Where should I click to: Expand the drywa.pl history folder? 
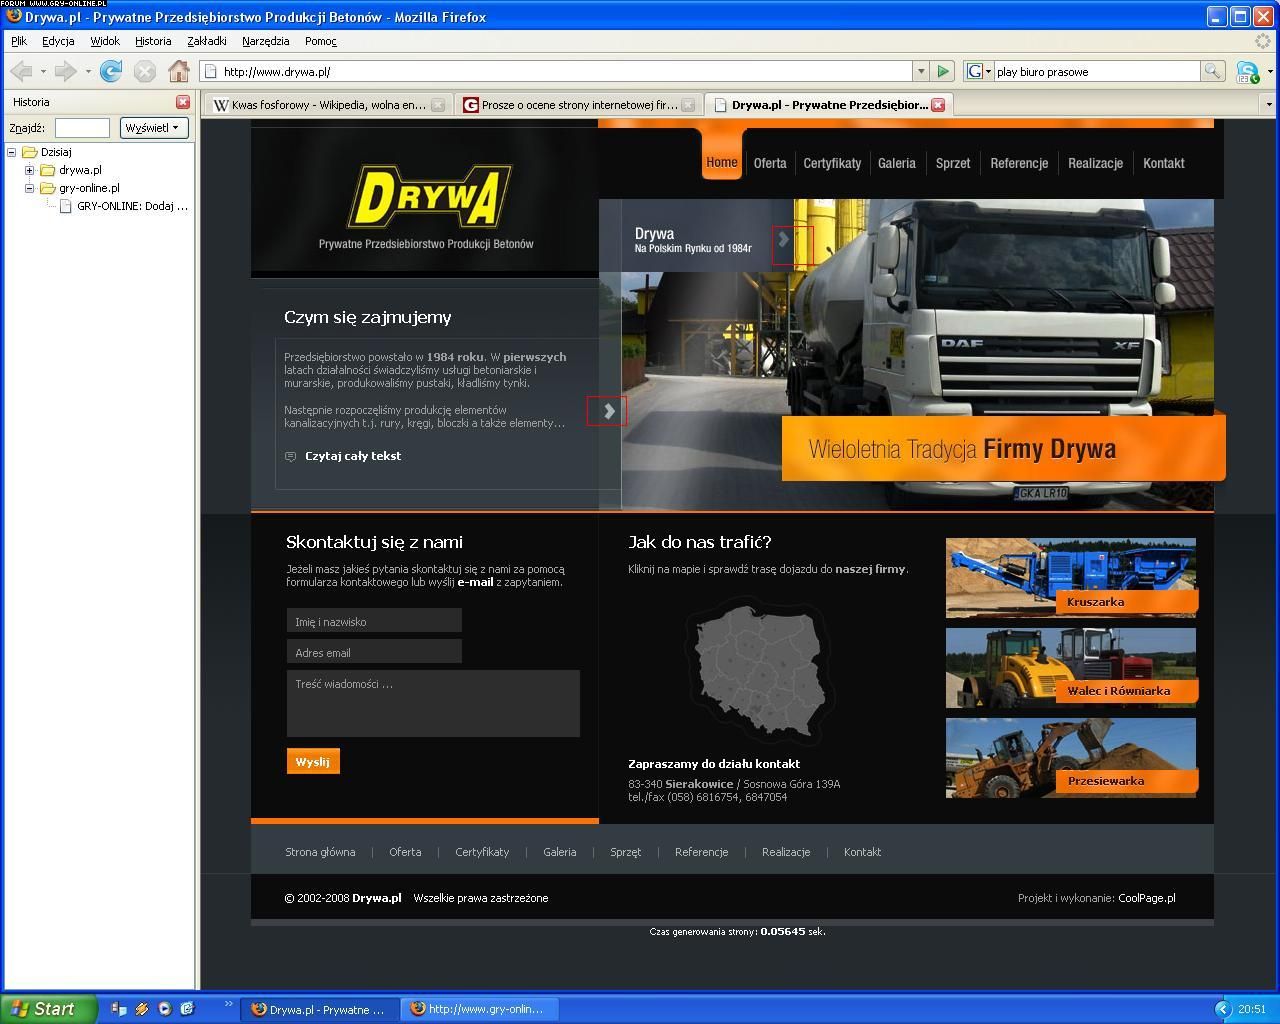29,170
